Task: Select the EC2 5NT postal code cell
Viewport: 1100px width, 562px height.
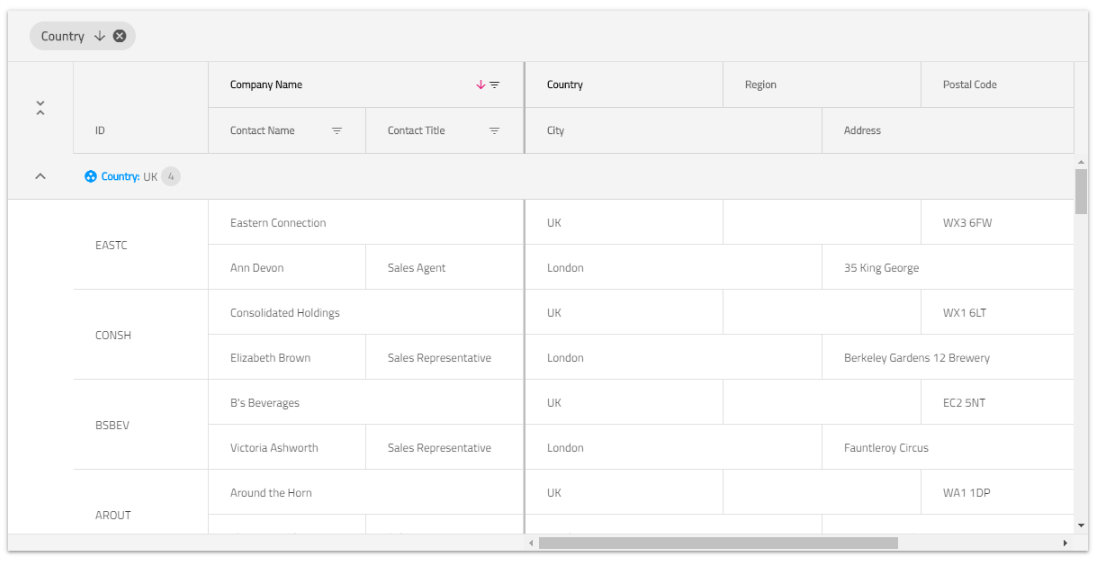Action: [997, 402]
